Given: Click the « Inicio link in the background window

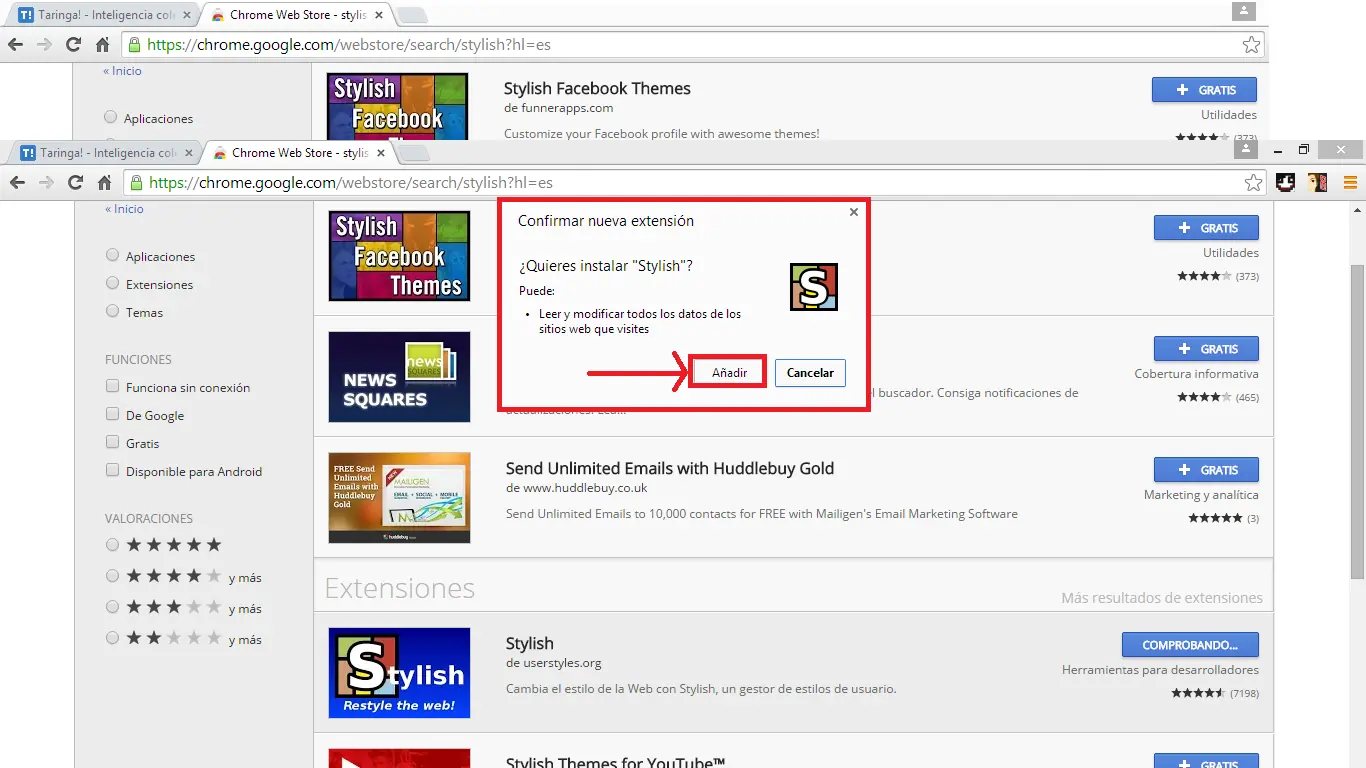Looking at the screenshot, I should [x=122, y=71].
